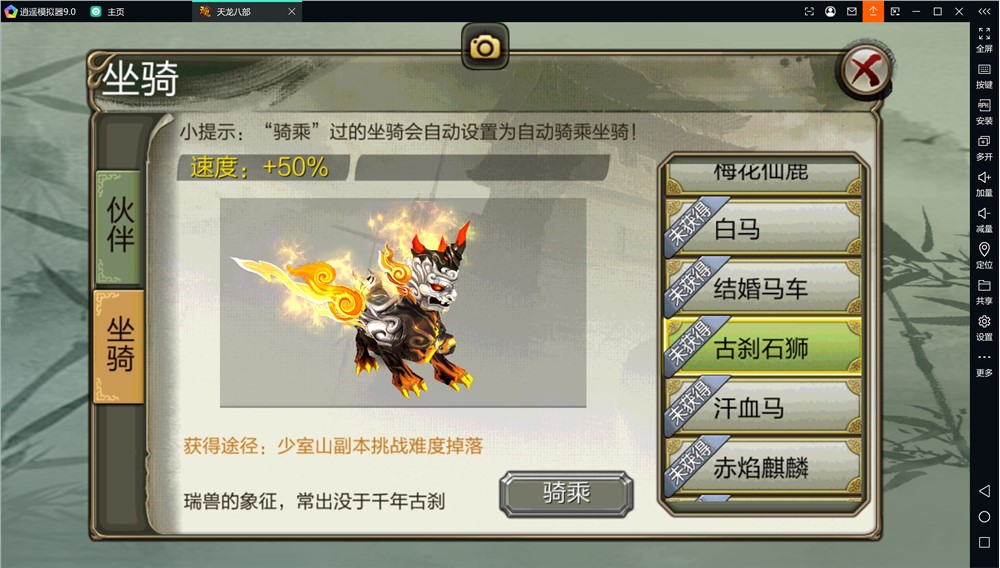Open the 定位 location icon
1000x568 pixels.
click(984, 255)
